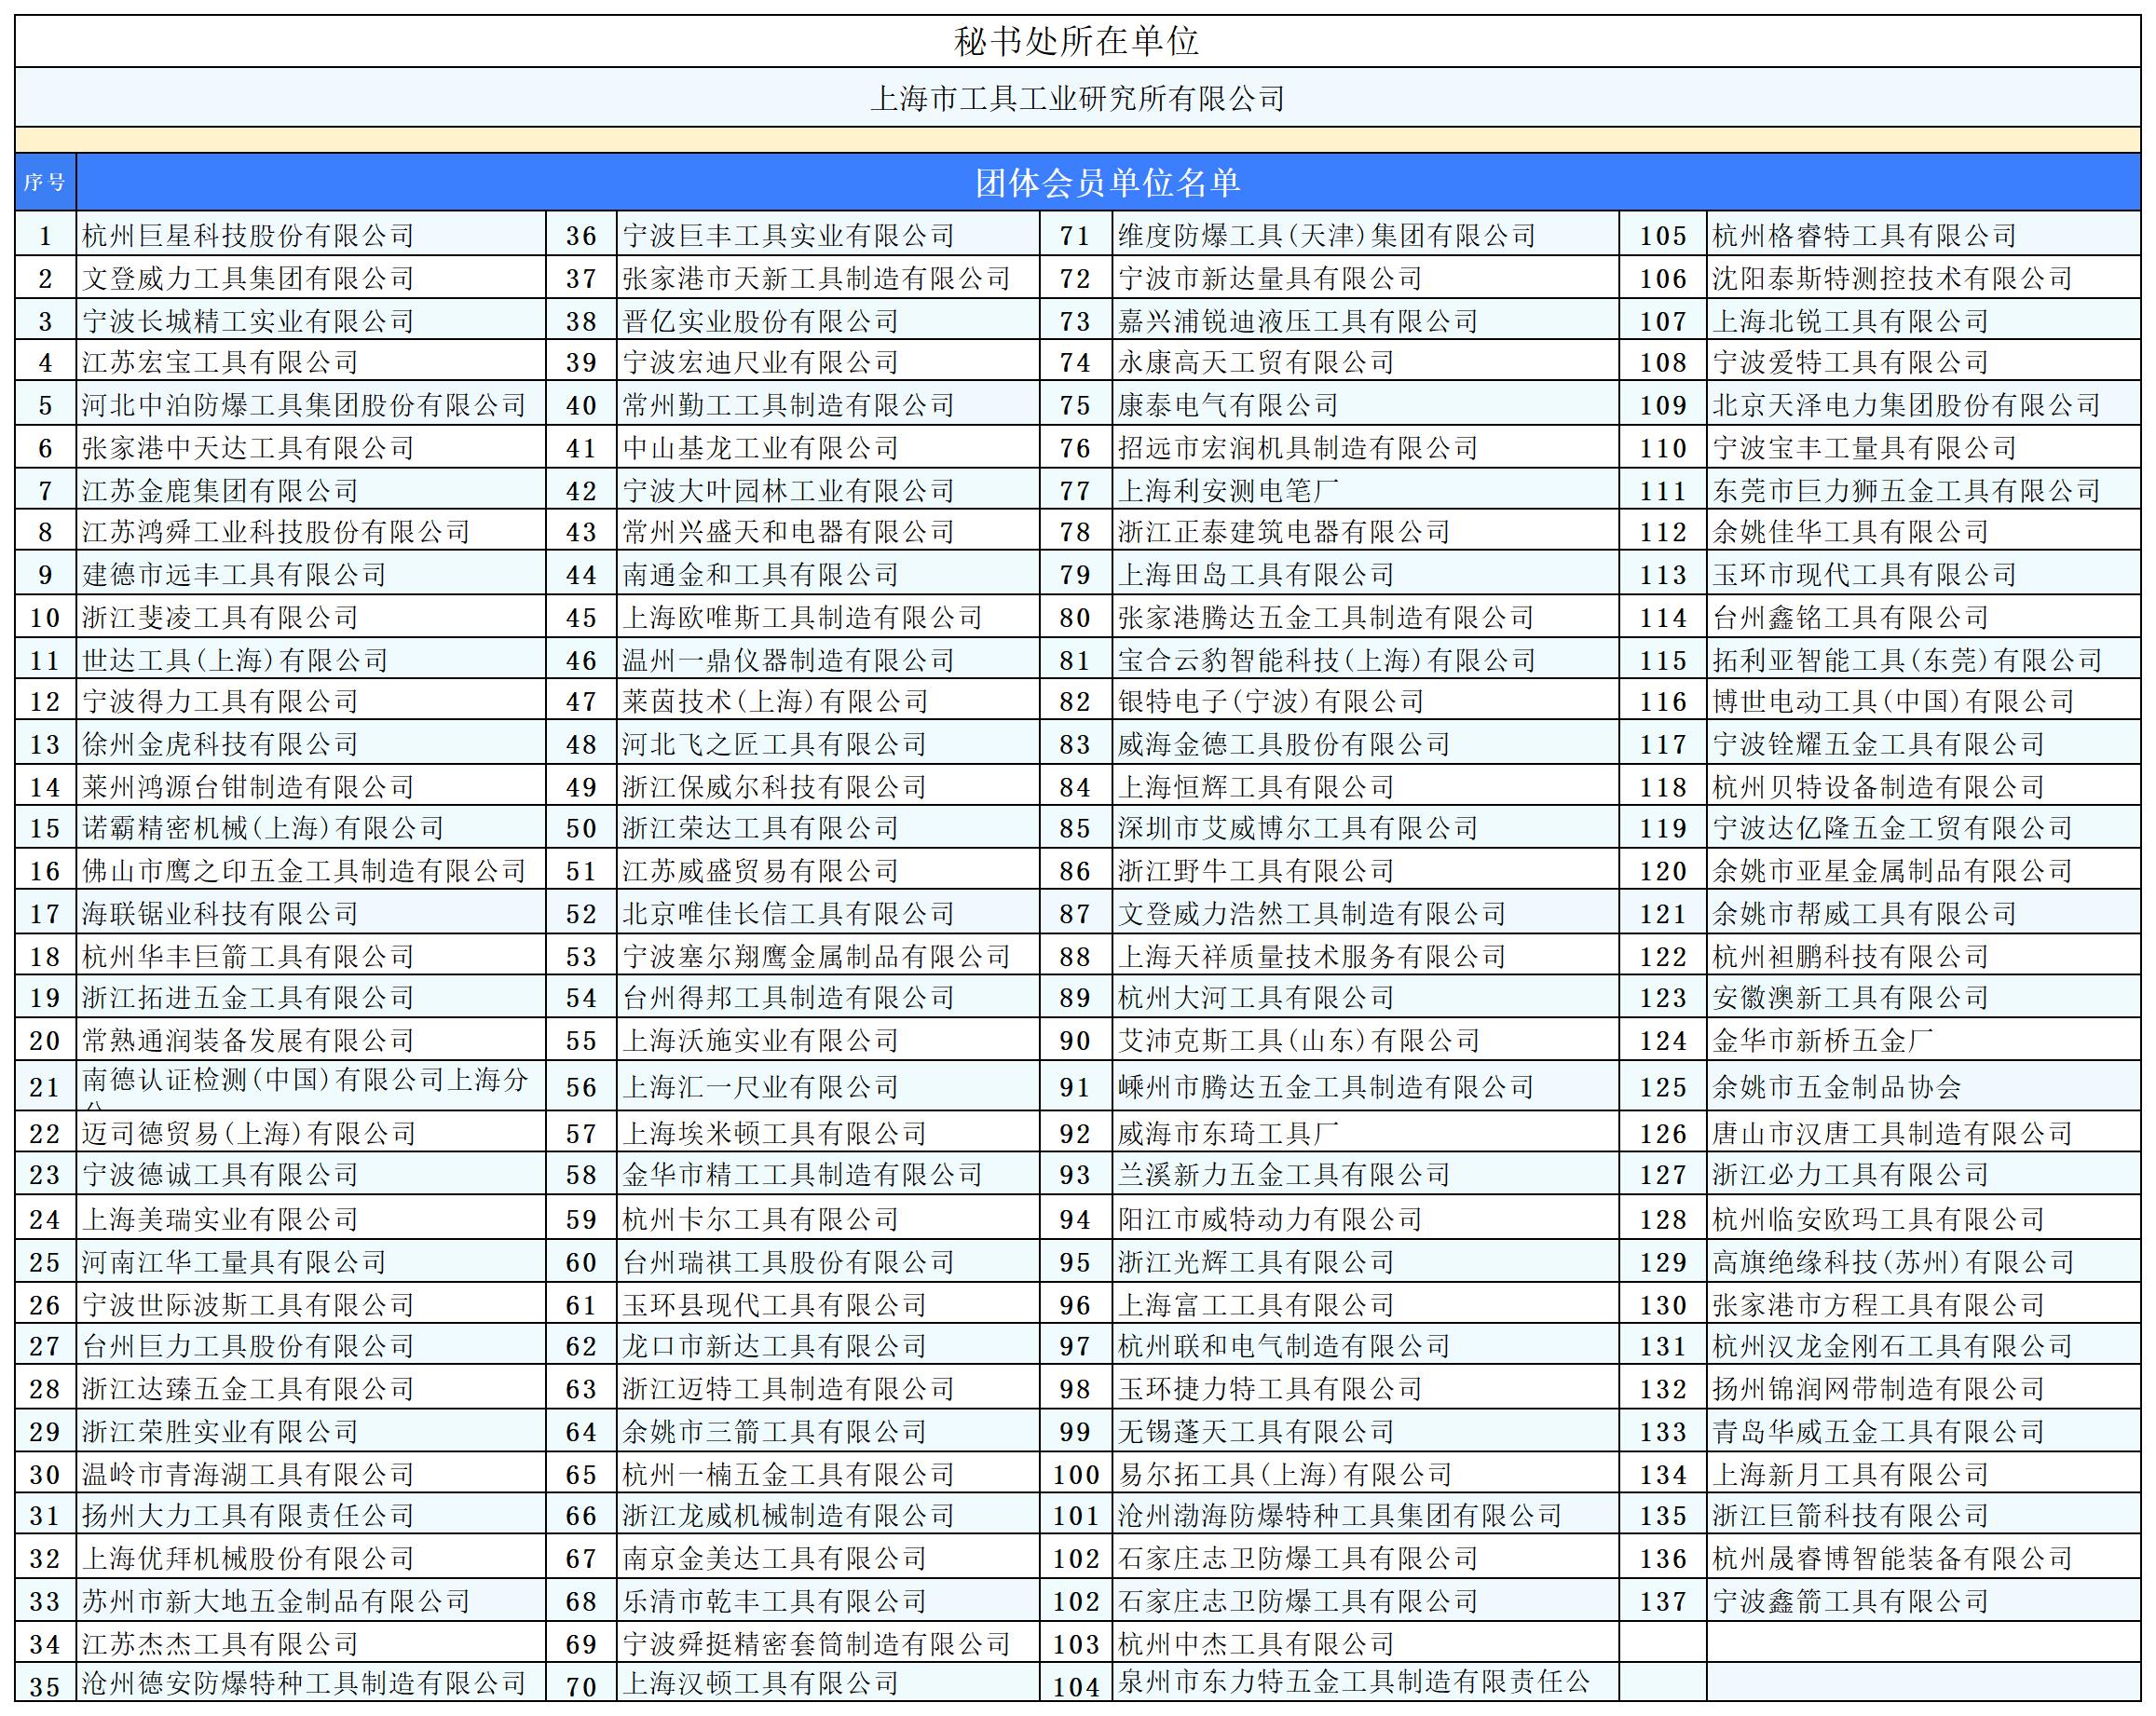Click 博世电动工具(中国)有限公司

point(1894,701)
